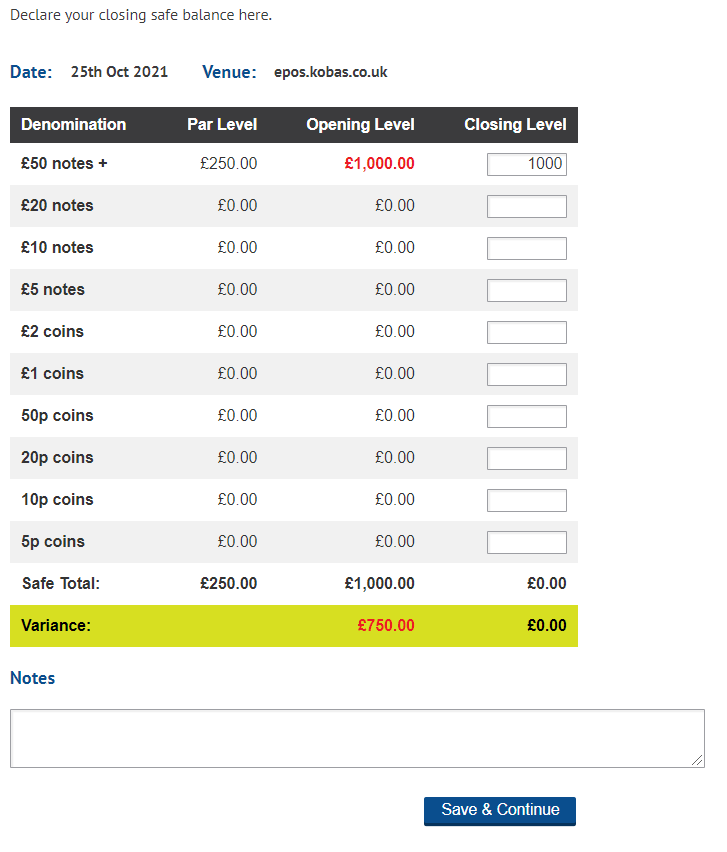Click the epos.kobas.co.uk venue name
This screenshot has width=727, height=852.
330,72
